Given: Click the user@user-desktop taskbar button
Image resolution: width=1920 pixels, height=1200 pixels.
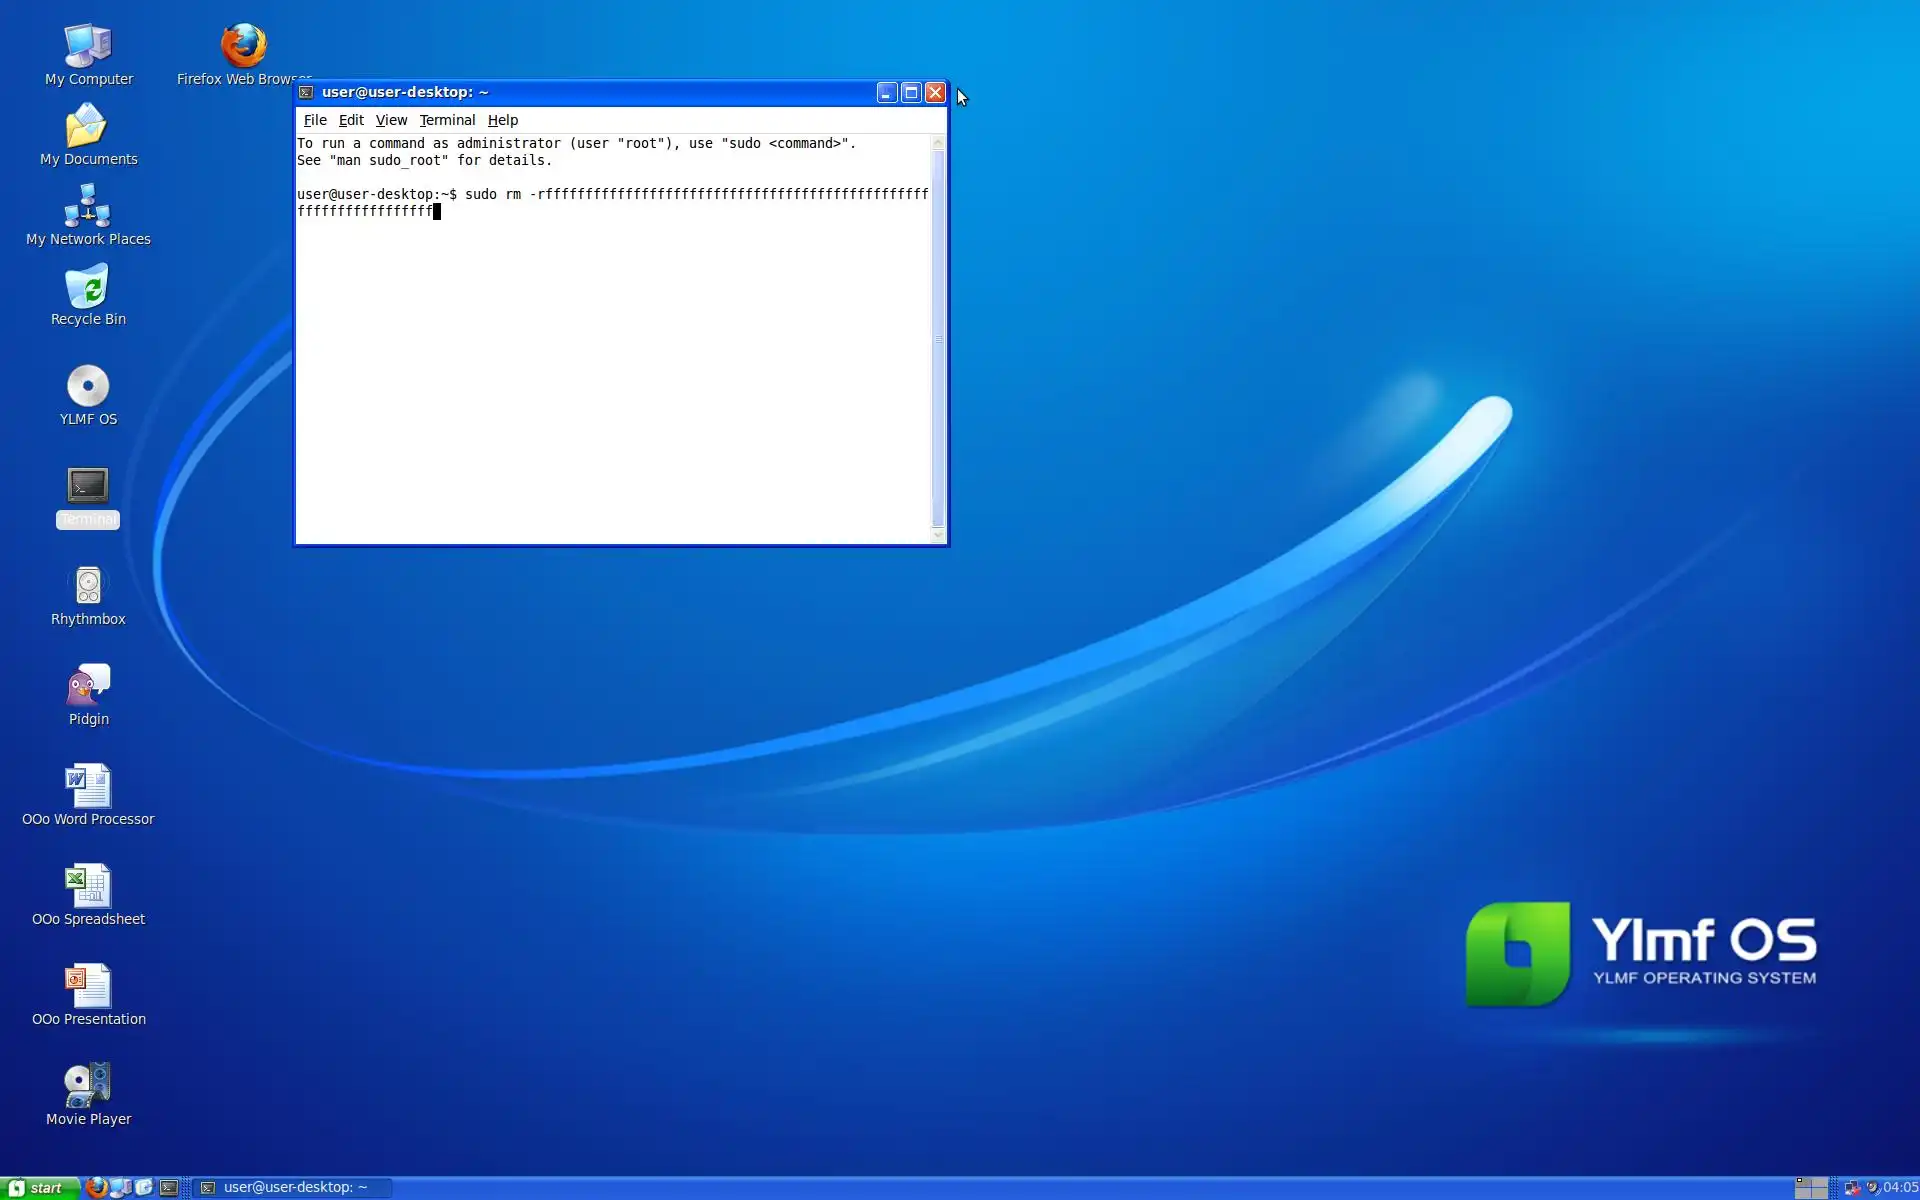Looking at the screenshot, I should click(292, 1188).
